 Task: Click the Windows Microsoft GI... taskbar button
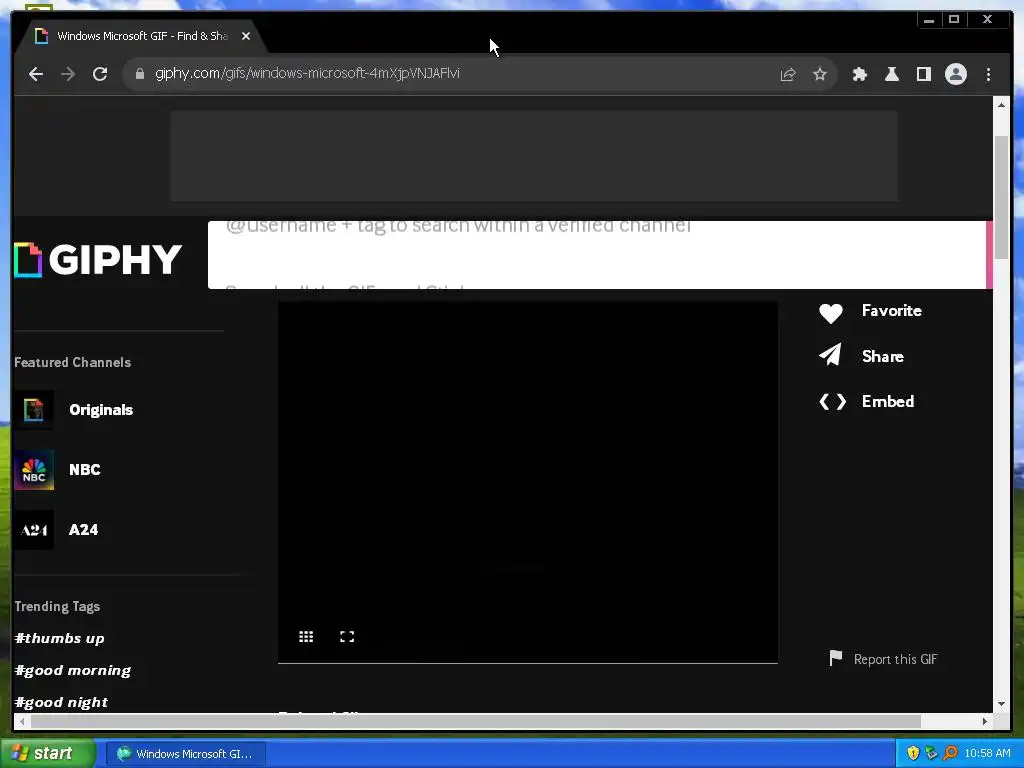pos(185,754)
